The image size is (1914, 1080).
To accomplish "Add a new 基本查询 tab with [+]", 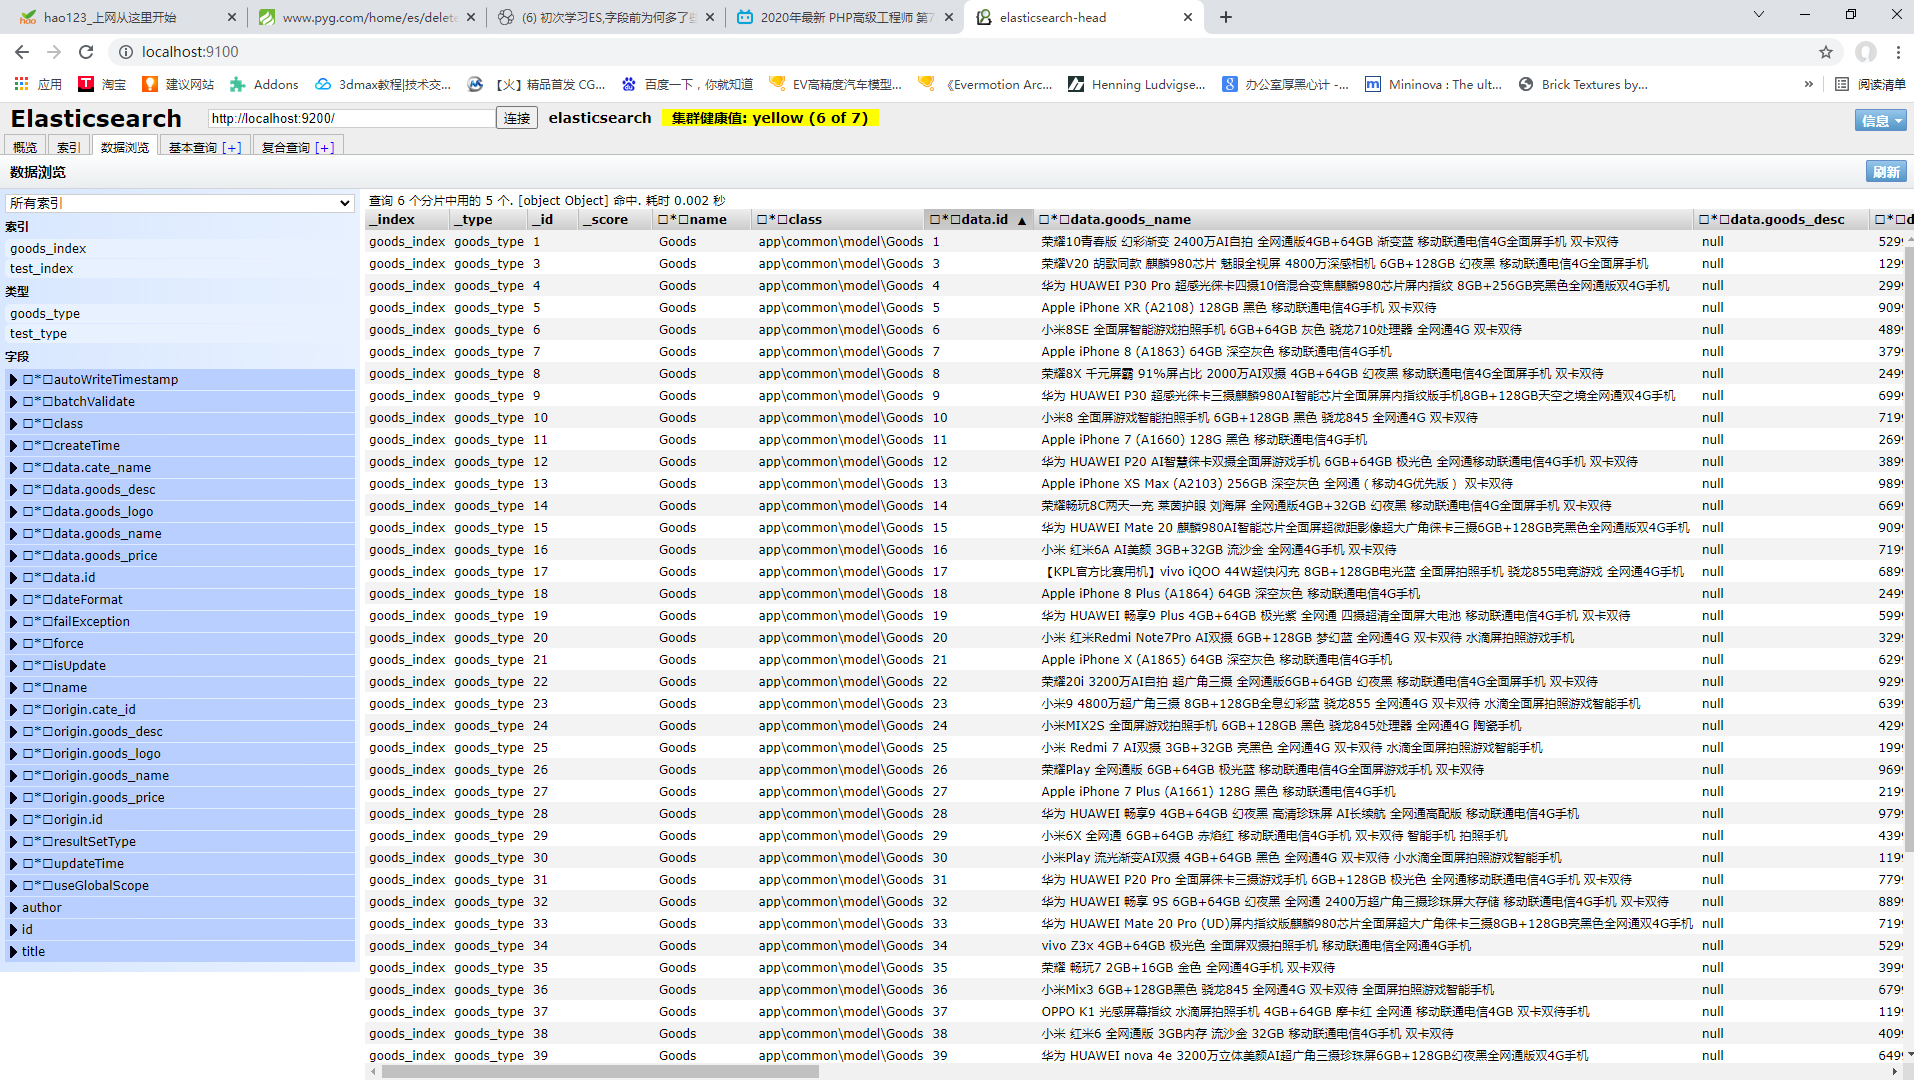I will pyautogui.click(x=231, y=147).
